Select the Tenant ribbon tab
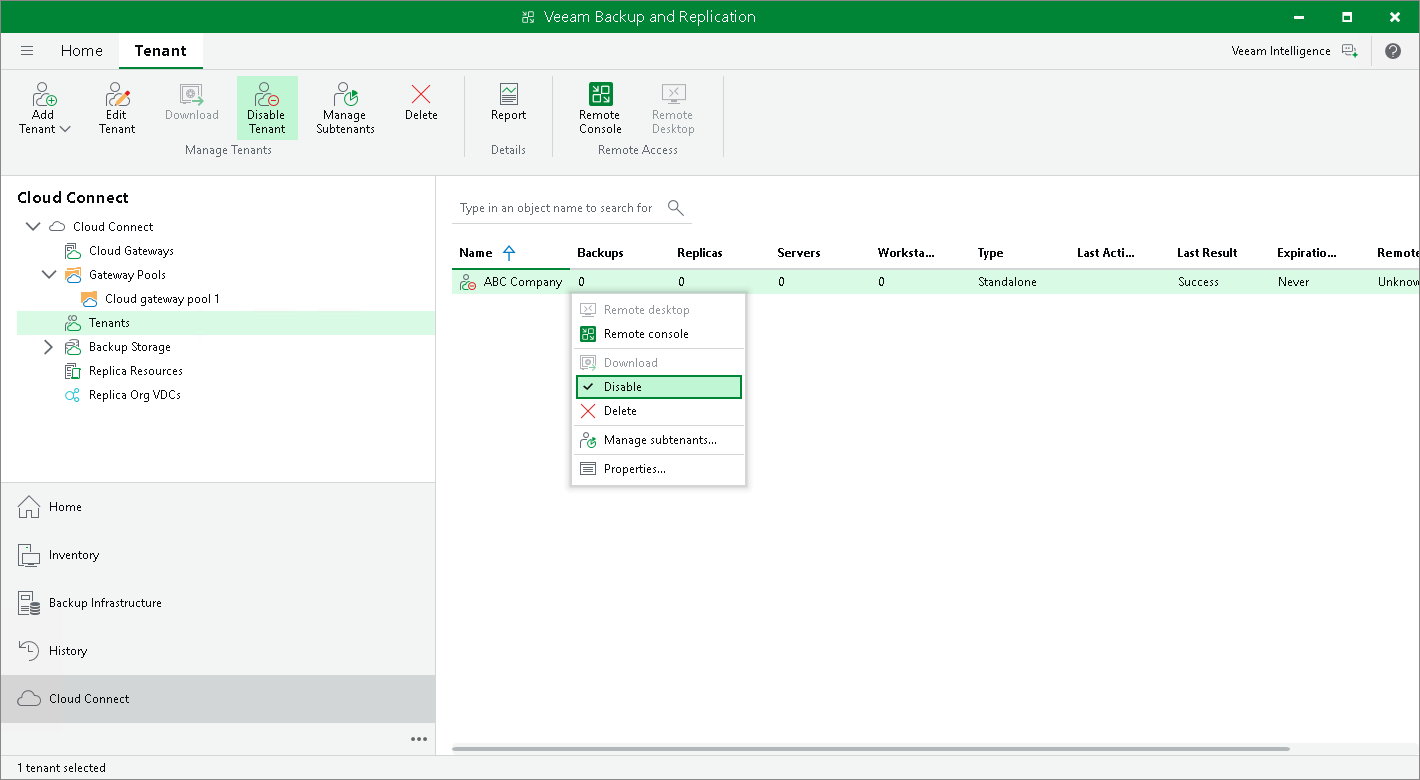The width and height of the screenshot is (1420, 780). [160, 51]
